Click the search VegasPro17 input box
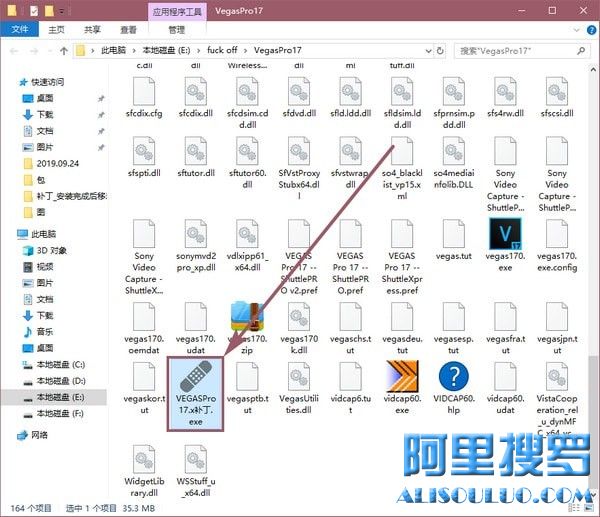The image size is (600, 517). [x=521, y=51]
